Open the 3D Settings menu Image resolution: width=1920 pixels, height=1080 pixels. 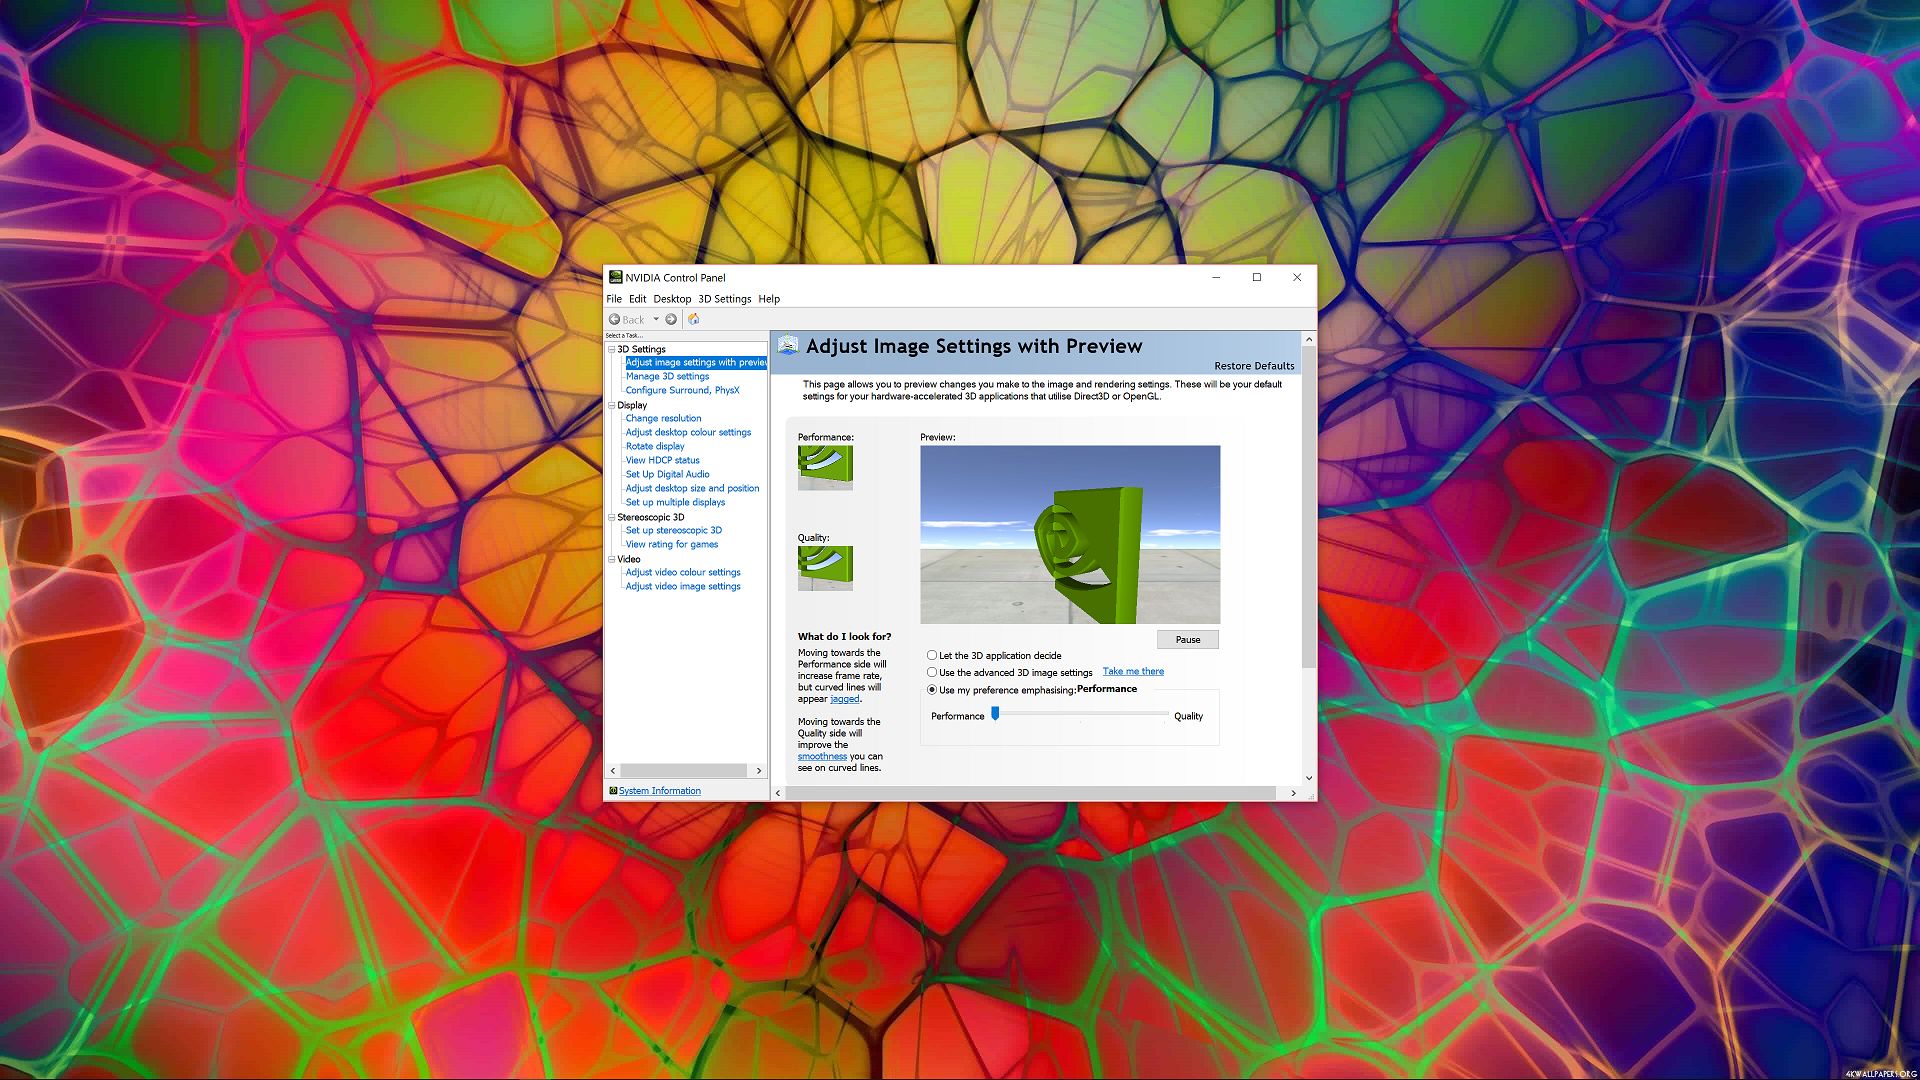click(724, 299)
